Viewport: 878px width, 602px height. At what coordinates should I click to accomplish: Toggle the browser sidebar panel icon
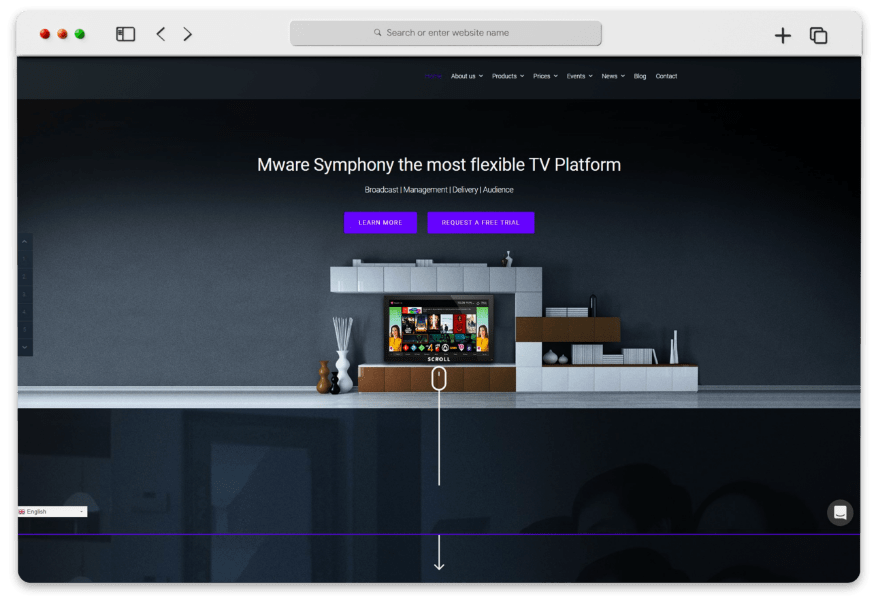click(x=125, y=34)
